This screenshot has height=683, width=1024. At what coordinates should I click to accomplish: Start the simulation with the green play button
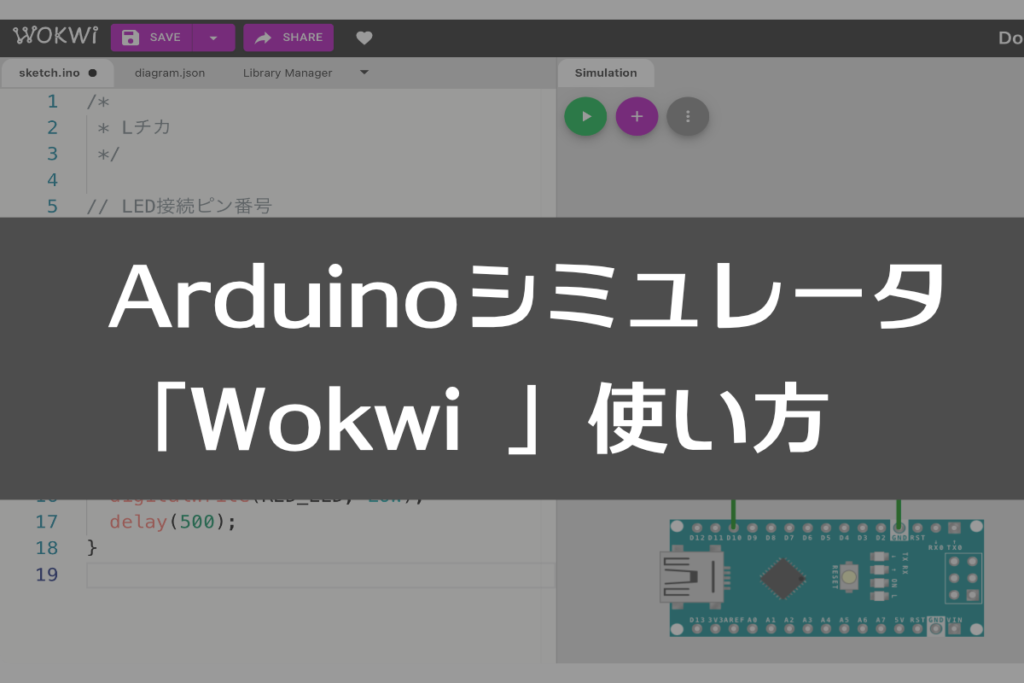[x=585, y=116]
